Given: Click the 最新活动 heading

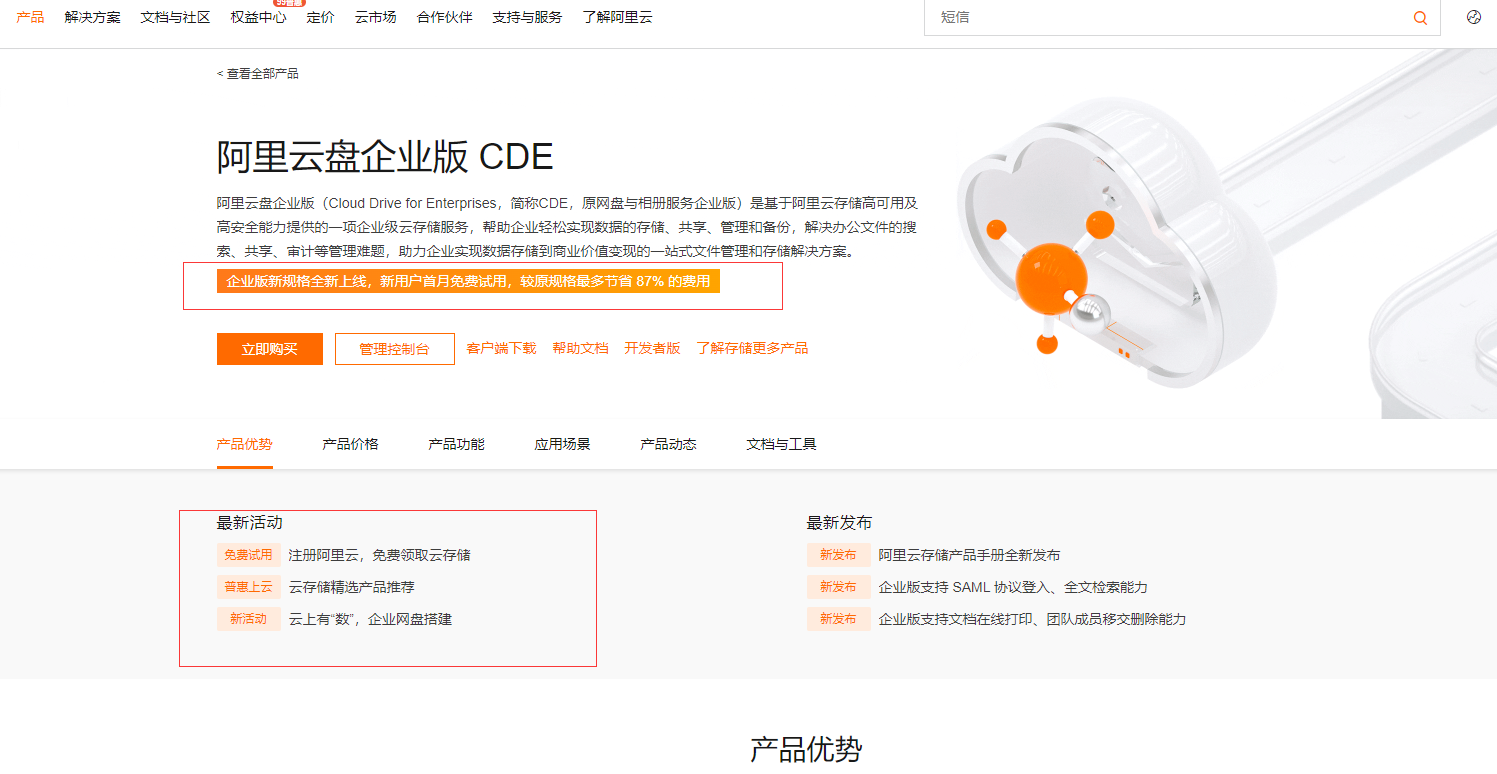Looking at the screenshot, I should 249,523.
